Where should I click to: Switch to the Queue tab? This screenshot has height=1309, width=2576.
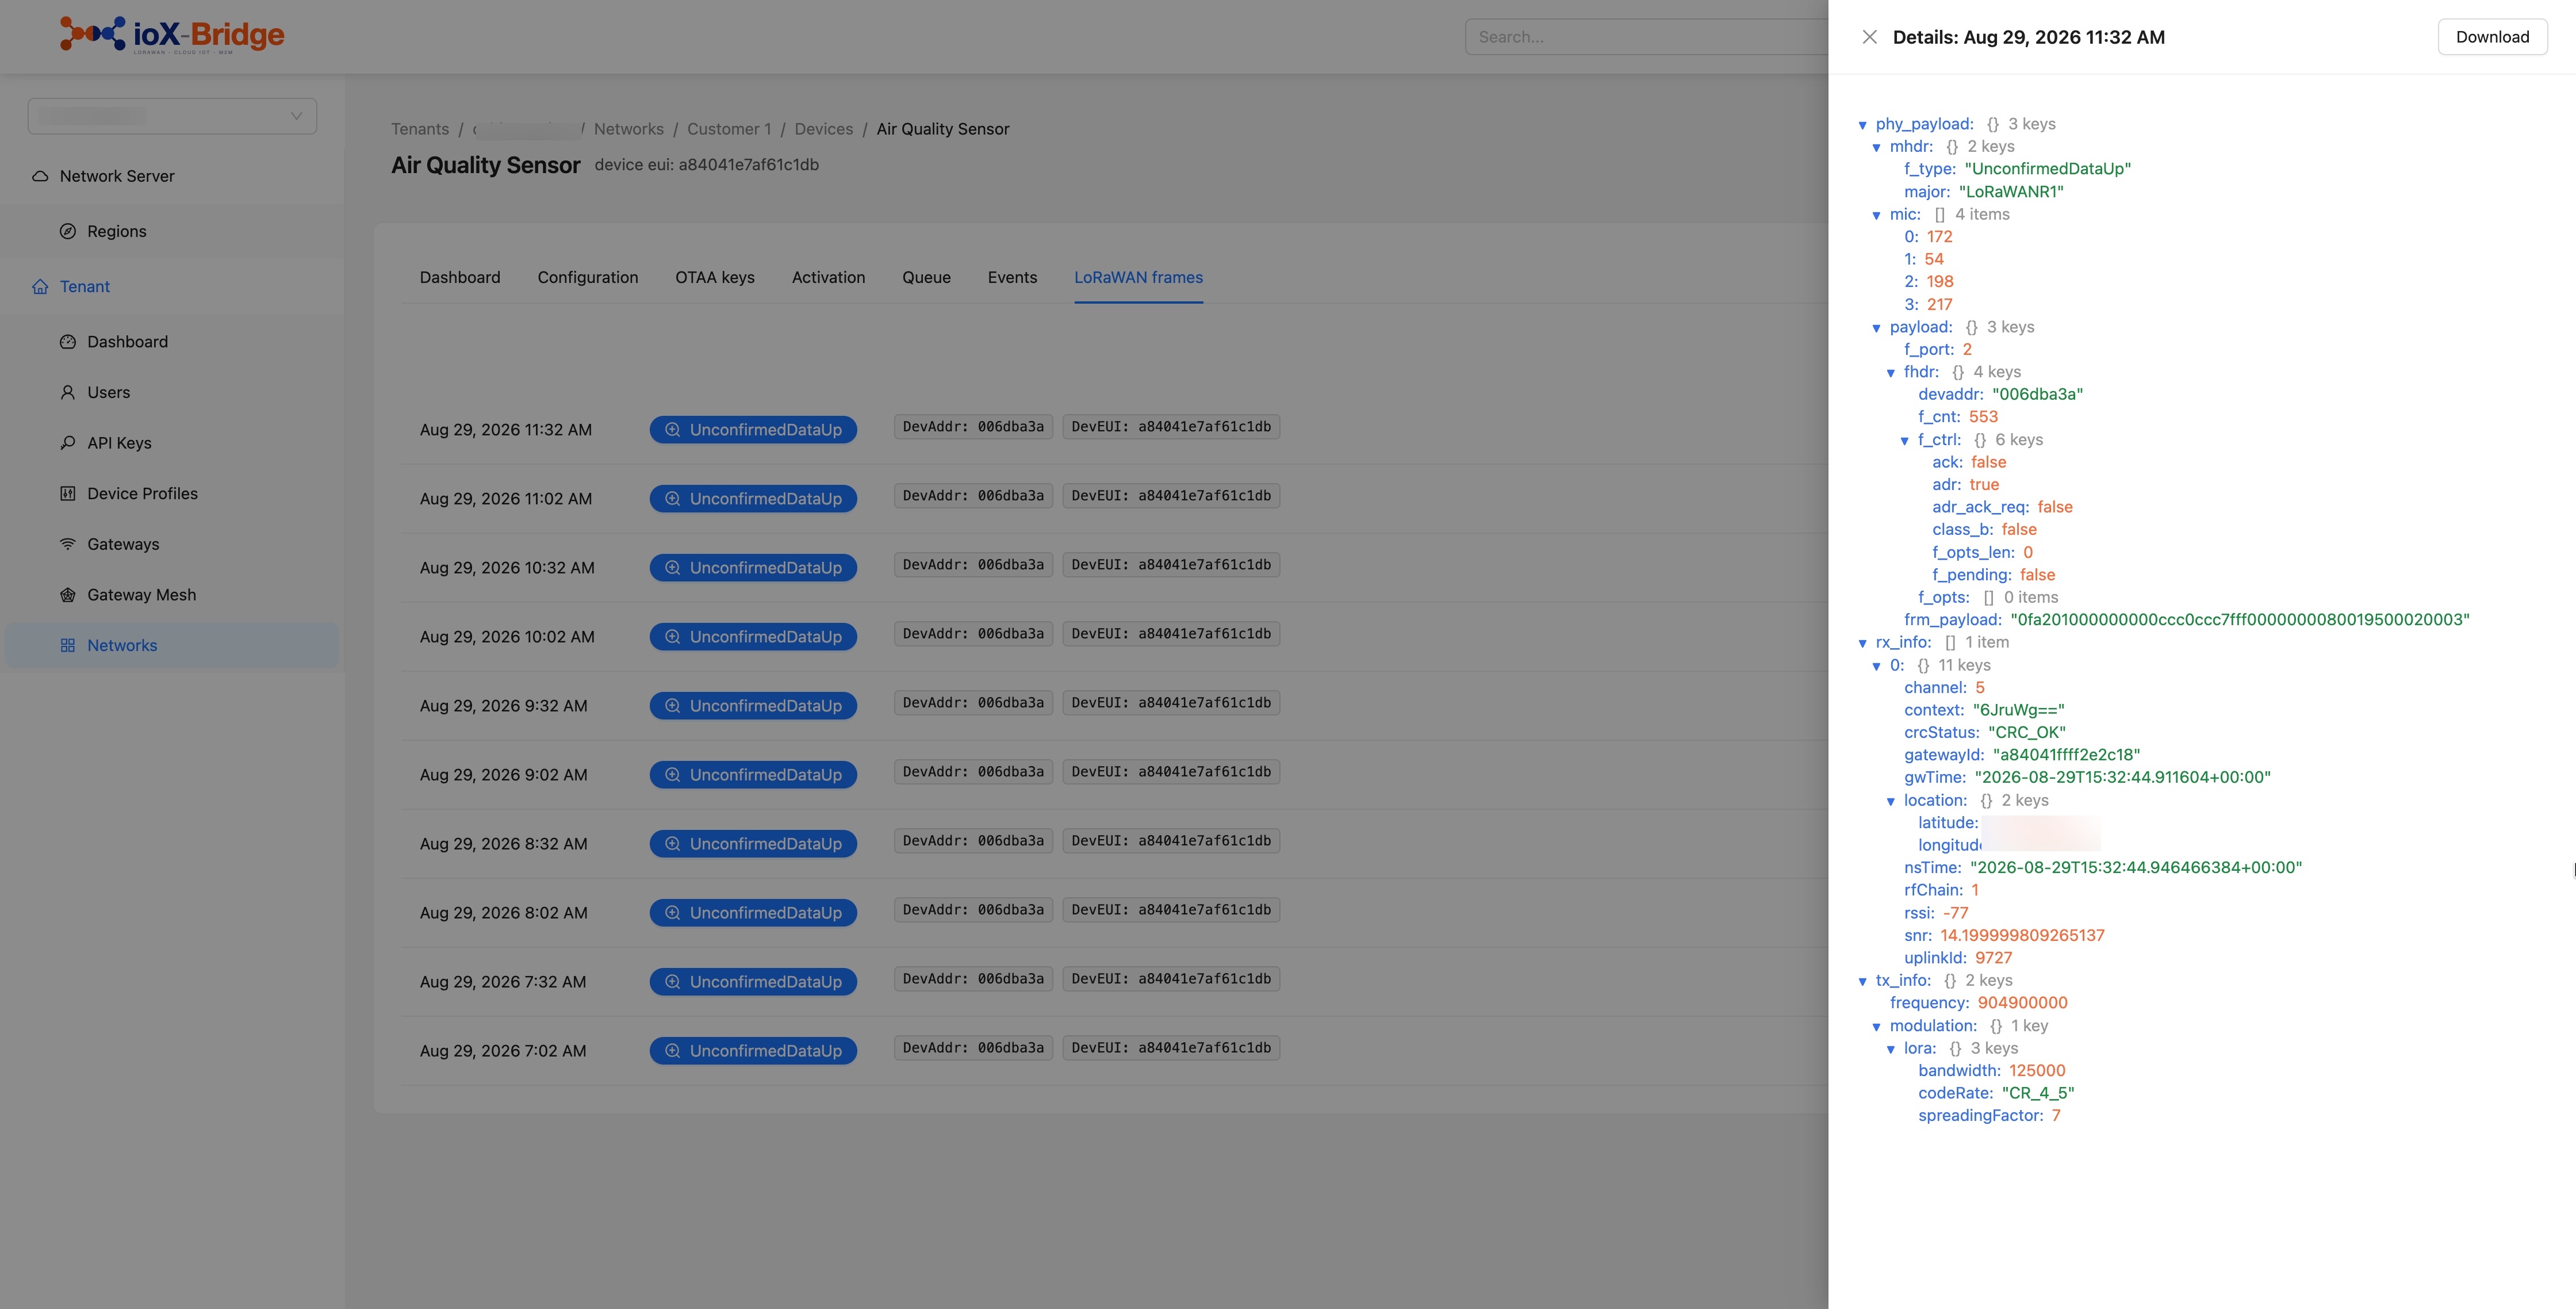926,278
